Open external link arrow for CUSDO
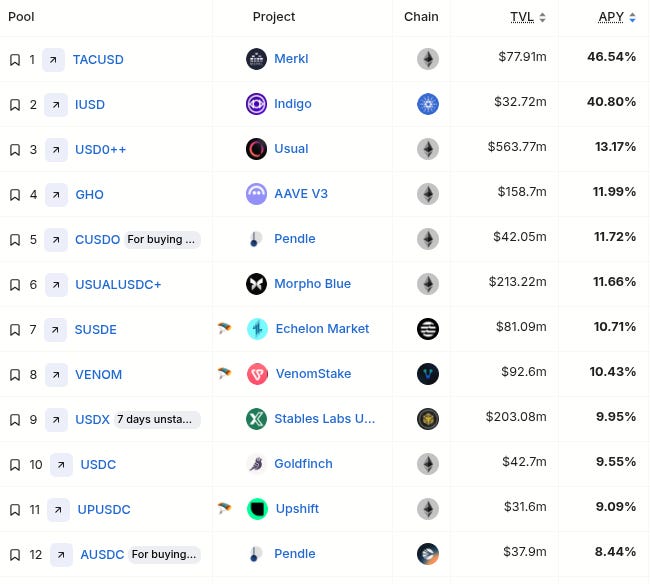Viewport: 650px width, 584px height. pyautogui.click(x=56, y=240)
